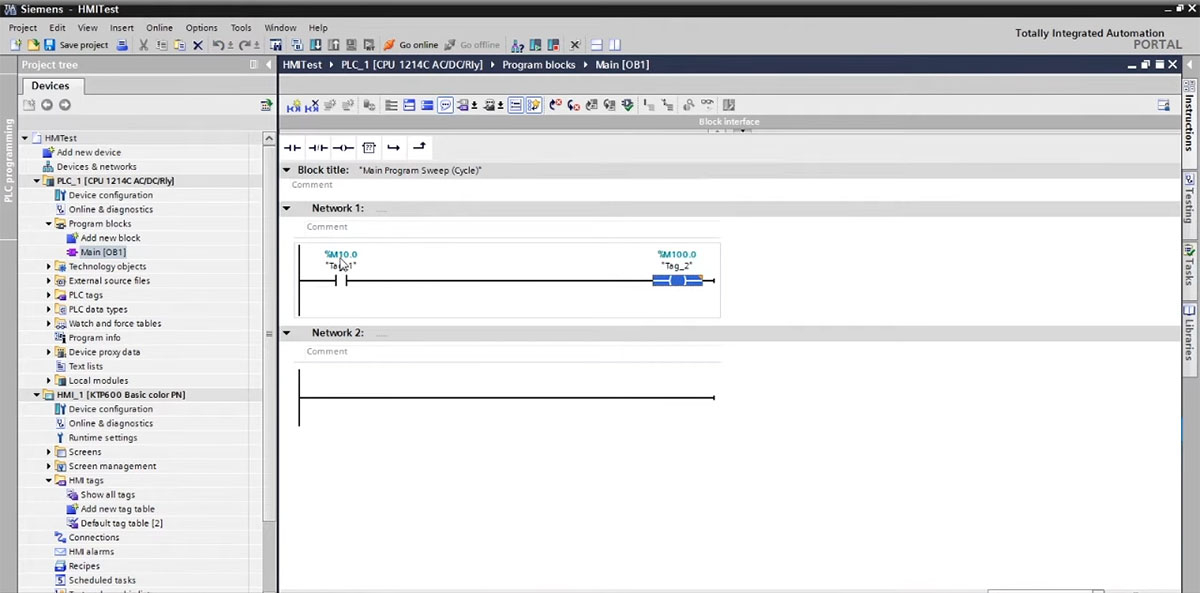
Task: Collapse the Network 1 section
Action: pyautogui.click(x=287, y=209)
